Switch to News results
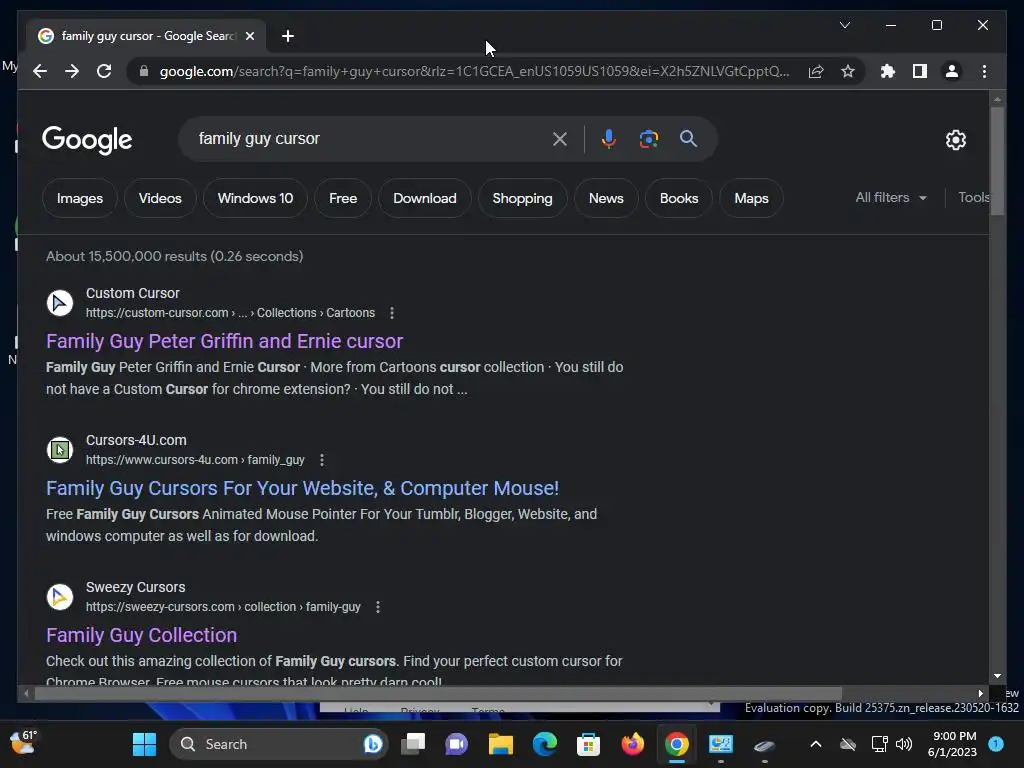 tap(606, 198)
